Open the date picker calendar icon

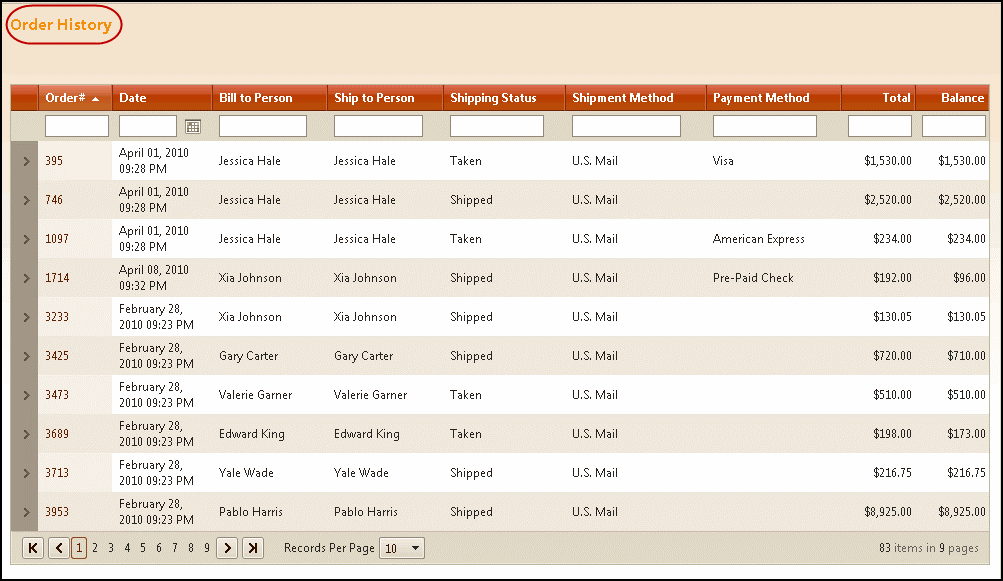193,126
